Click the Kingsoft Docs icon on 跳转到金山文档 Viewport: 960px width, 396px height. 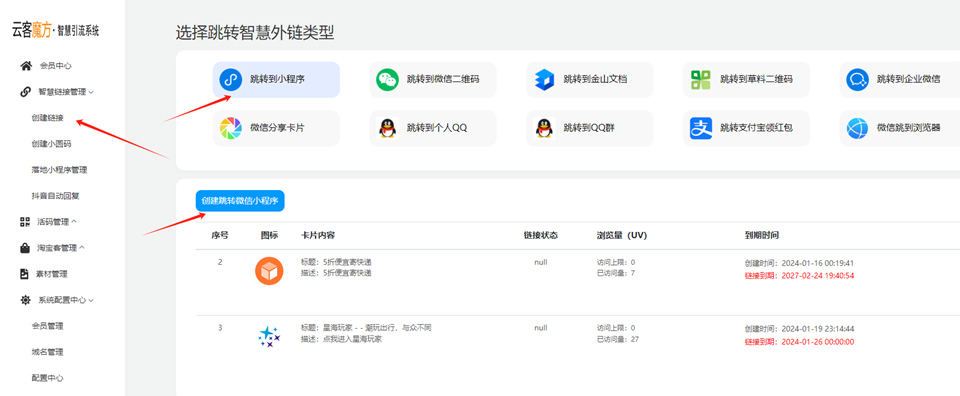544,80
